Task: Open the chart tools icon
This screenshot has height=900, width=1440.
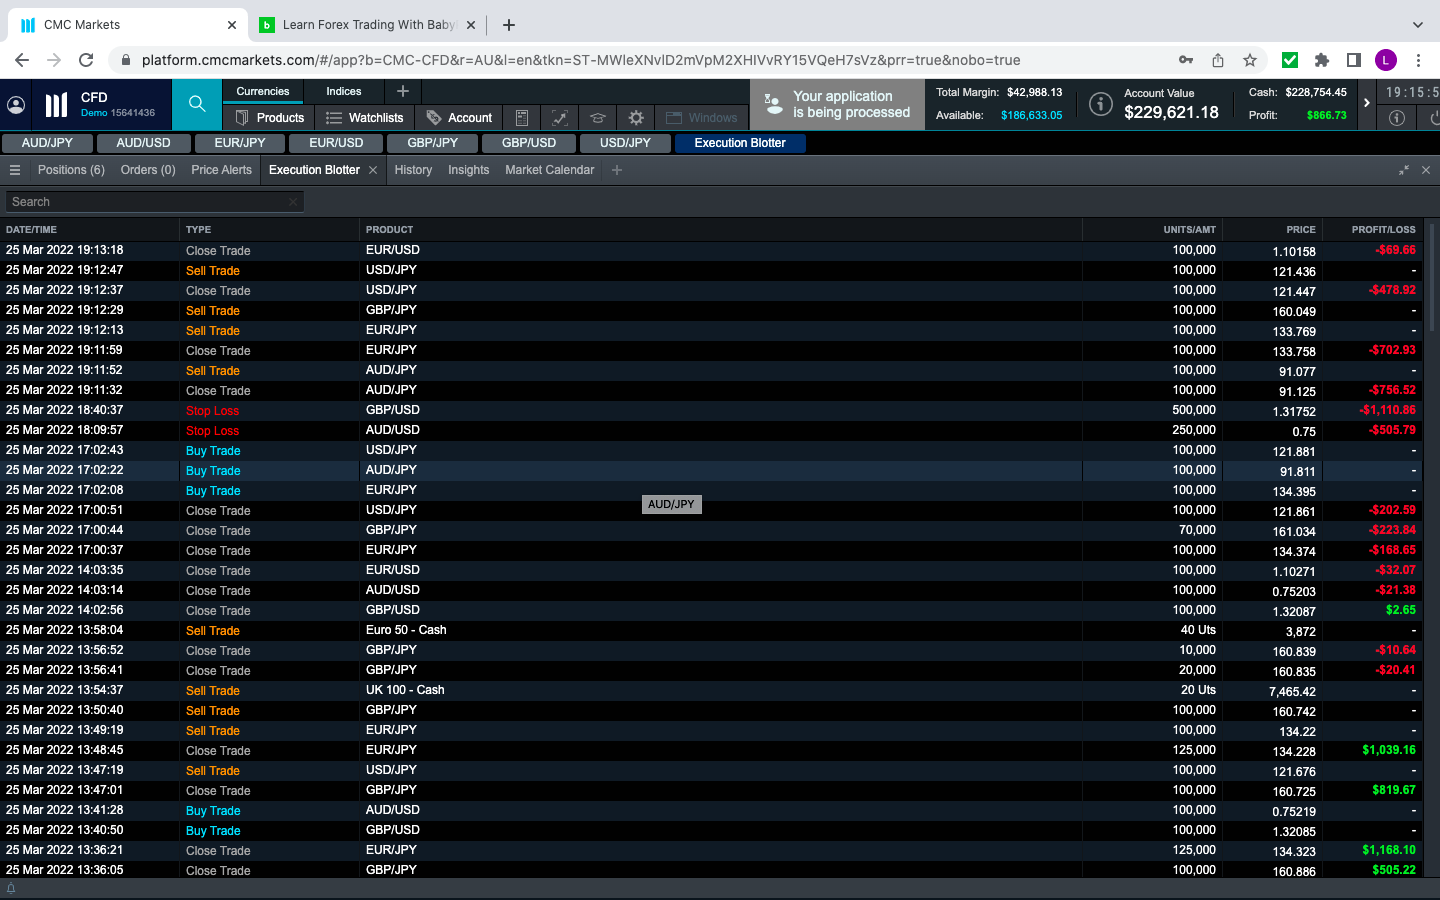Action: [560, 118]
